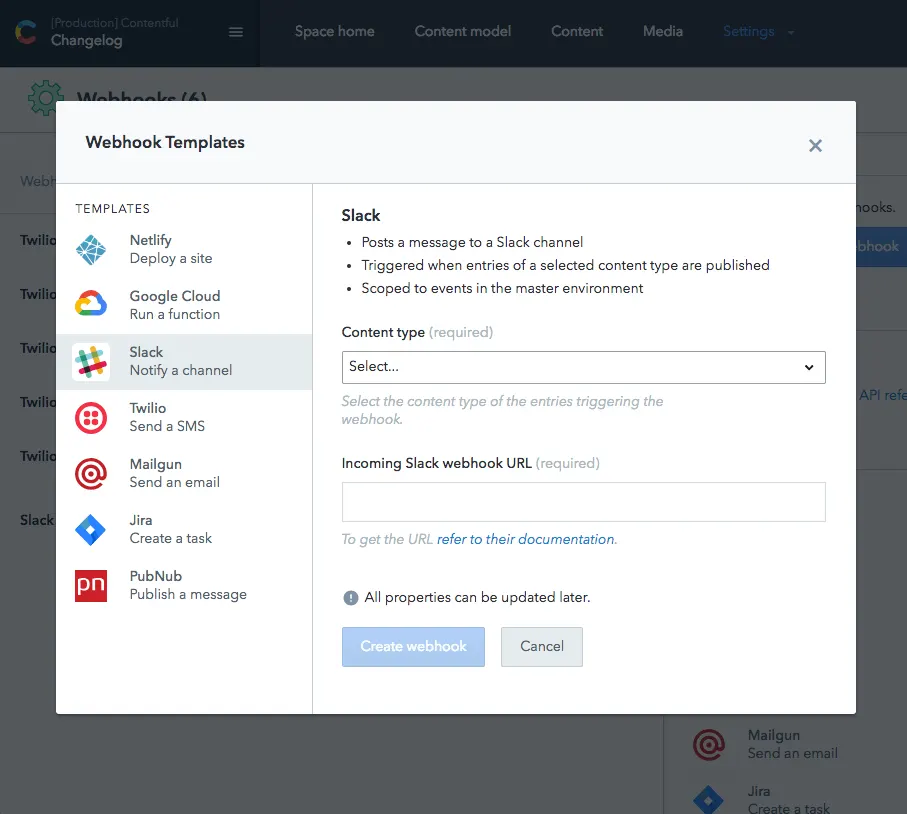Open the Content type Select dropdown
907x814 pixels.
583,367
